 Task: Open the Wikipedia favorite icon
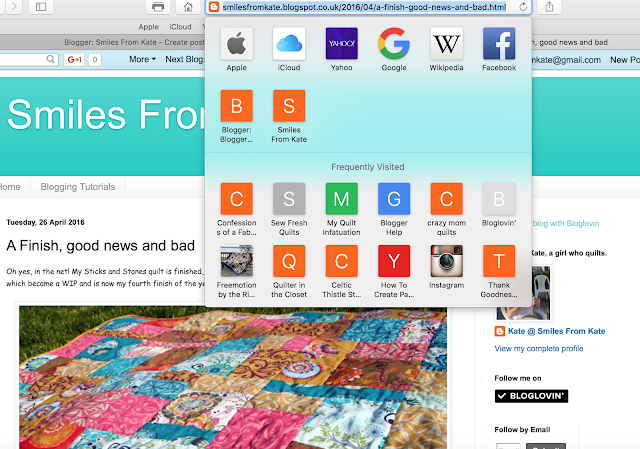[447, 44]
